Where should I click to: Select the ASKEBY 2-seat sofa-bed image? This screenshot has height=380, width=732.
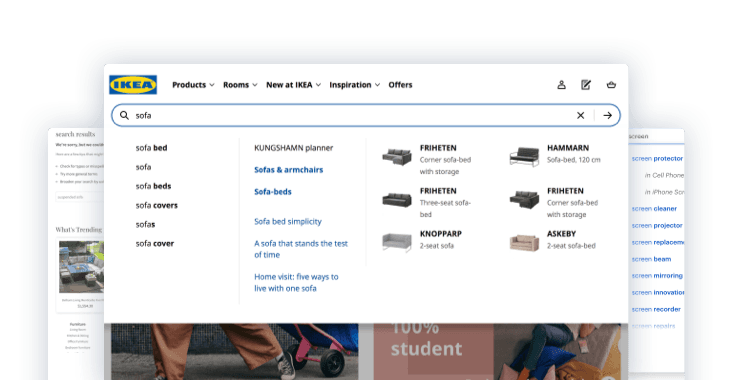[524, 243]
